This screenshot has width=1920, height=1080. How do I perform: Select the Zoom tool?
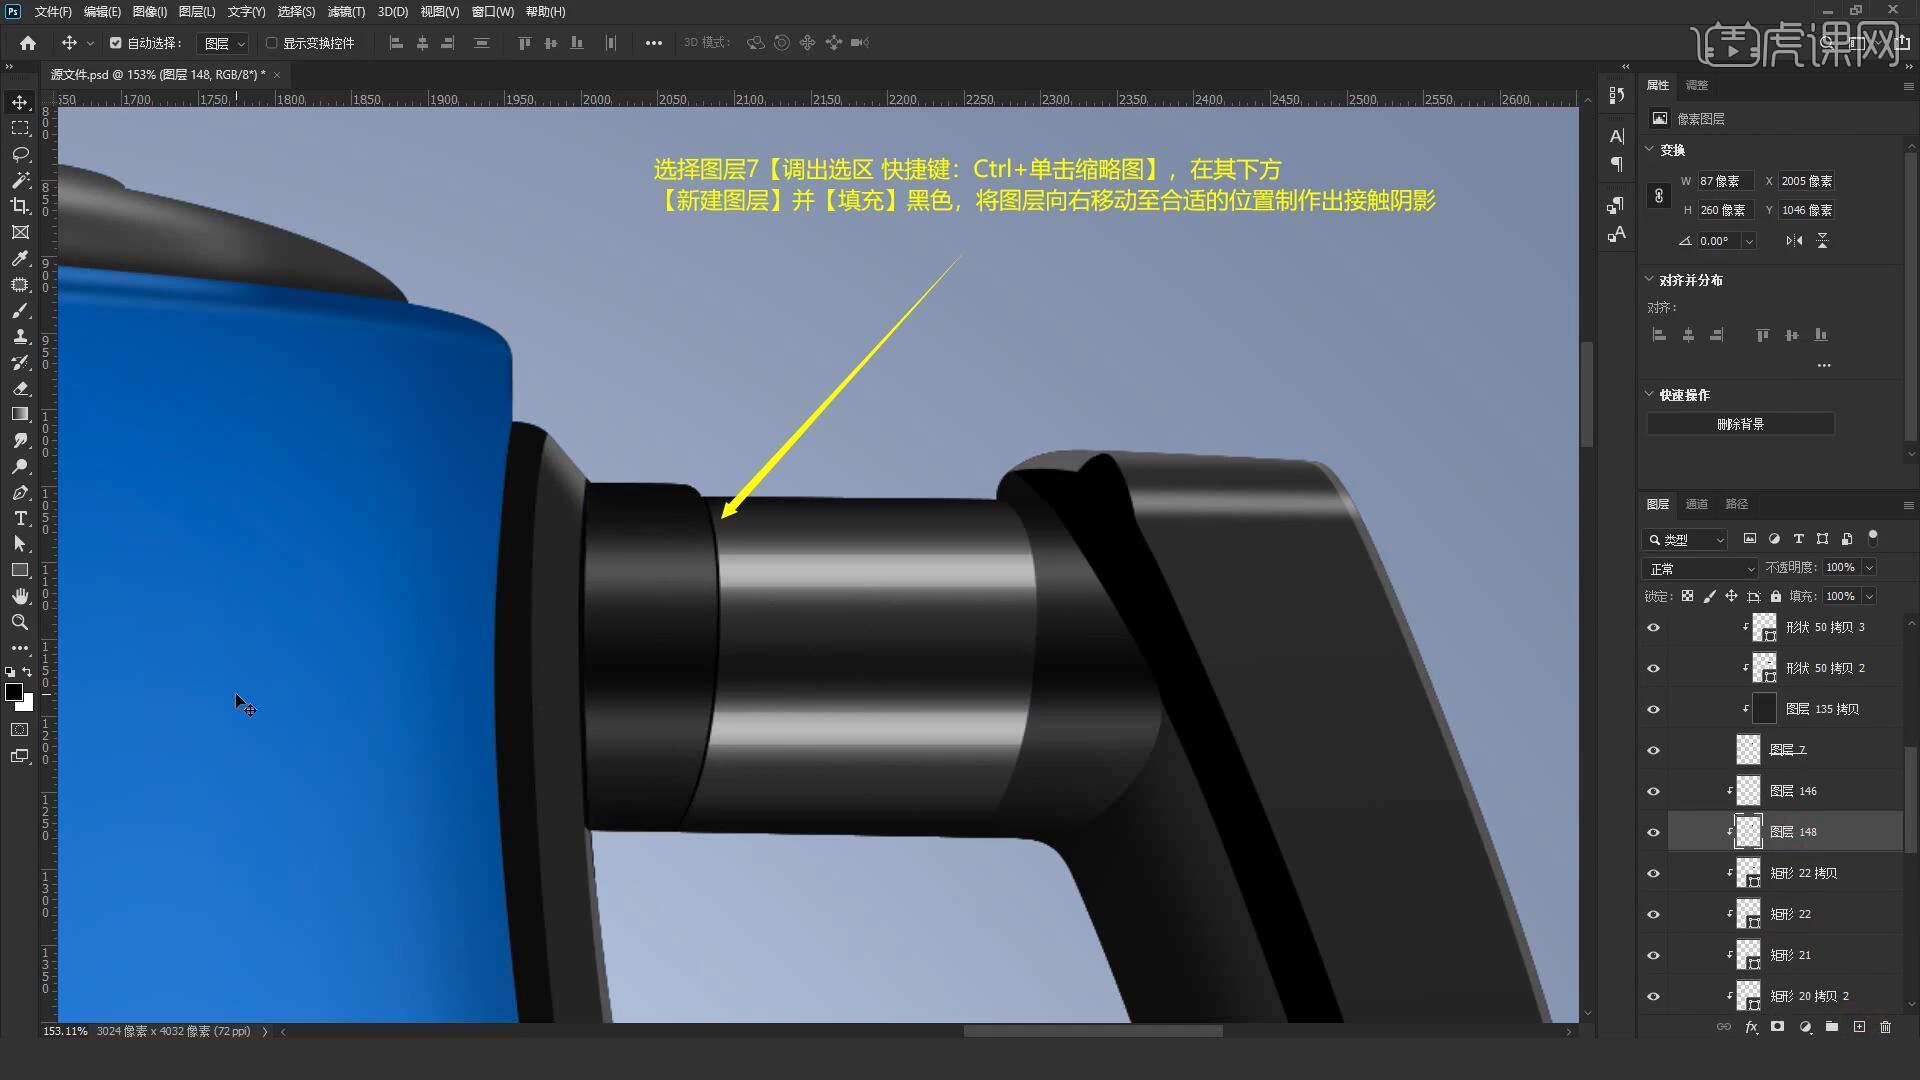click(20, 622)
